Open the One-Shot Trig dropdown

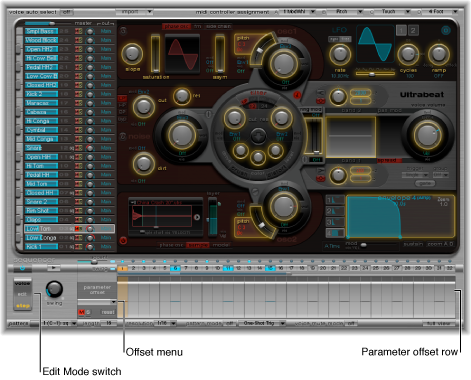(262, 323)
